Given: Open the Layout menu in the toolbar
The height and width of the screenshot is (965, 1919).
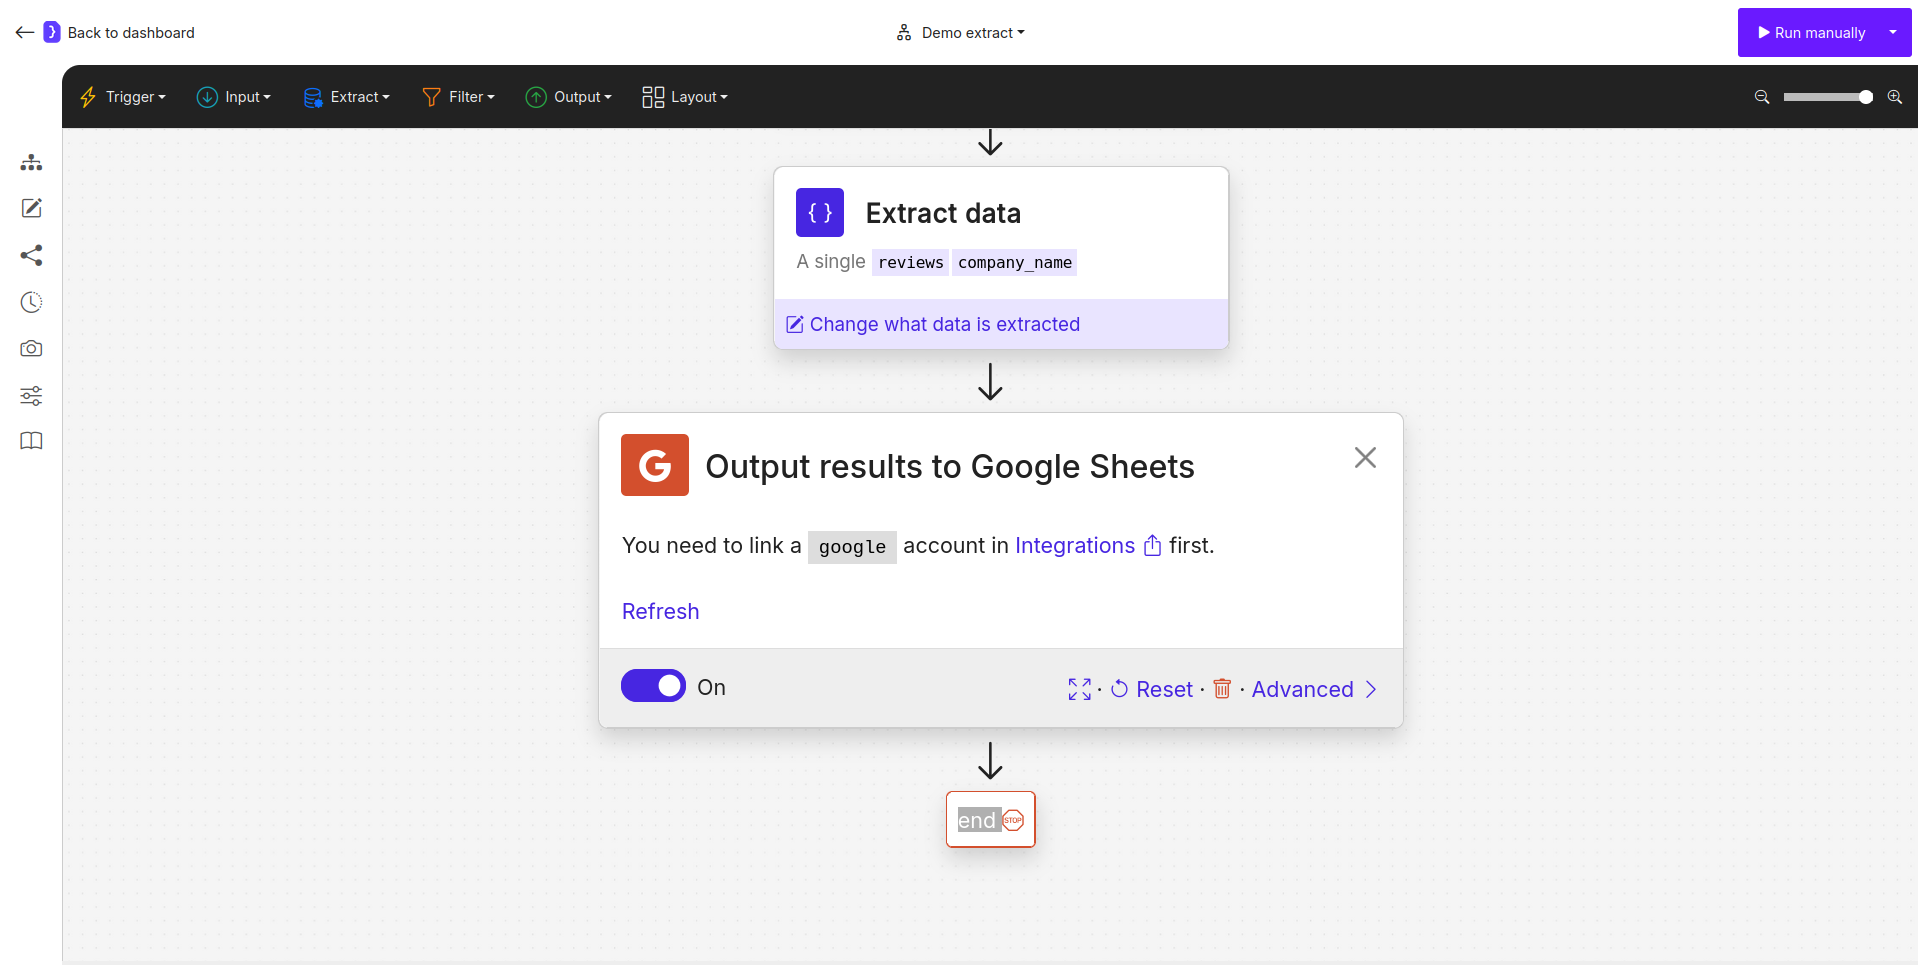Looking at the screenshot, I should [x=684, y=97].
